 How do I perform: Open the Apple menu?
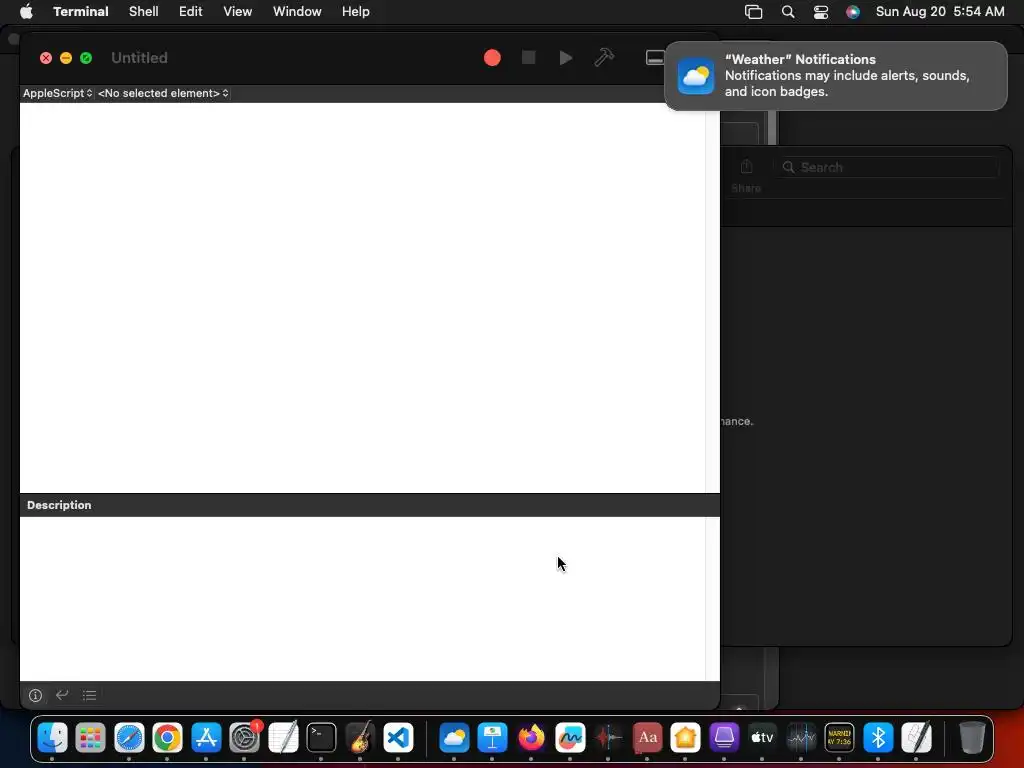pyautogui.click(x=26, y=11)
